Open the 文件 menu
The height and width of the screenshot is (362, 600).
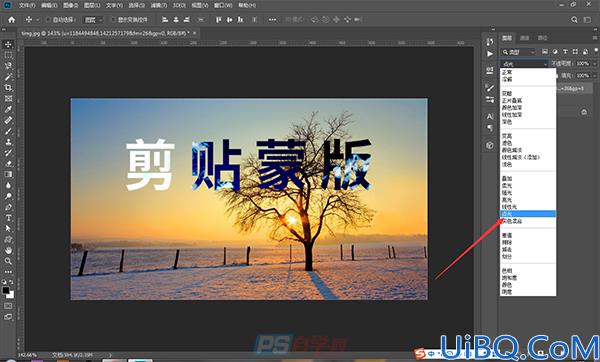(x=27, y=5)
